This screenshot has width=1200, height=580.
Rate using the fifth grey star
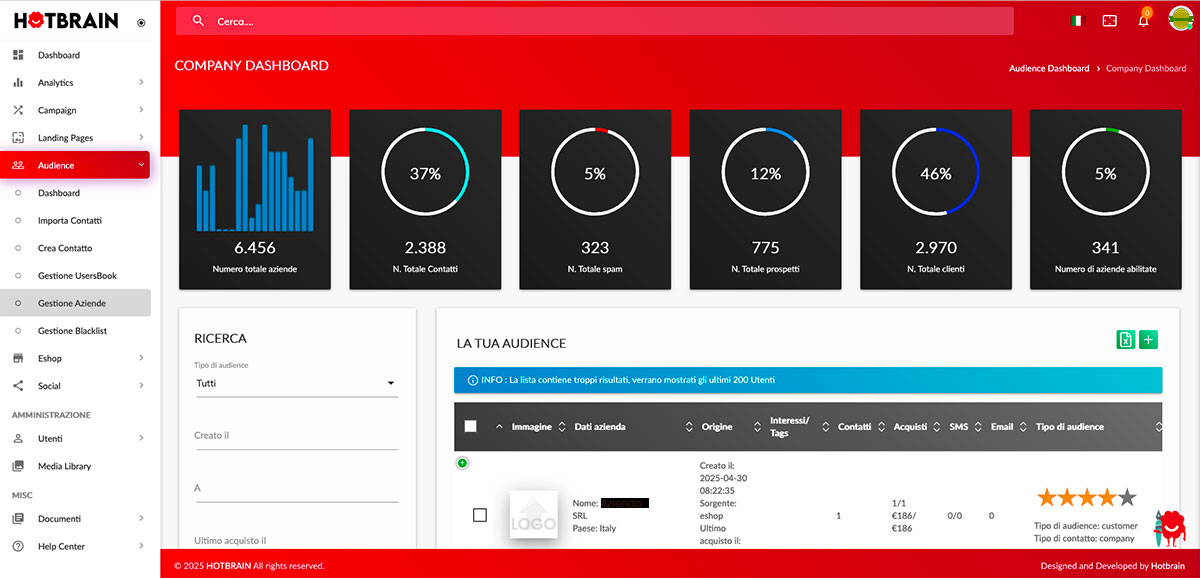[x=1127, y=497]
